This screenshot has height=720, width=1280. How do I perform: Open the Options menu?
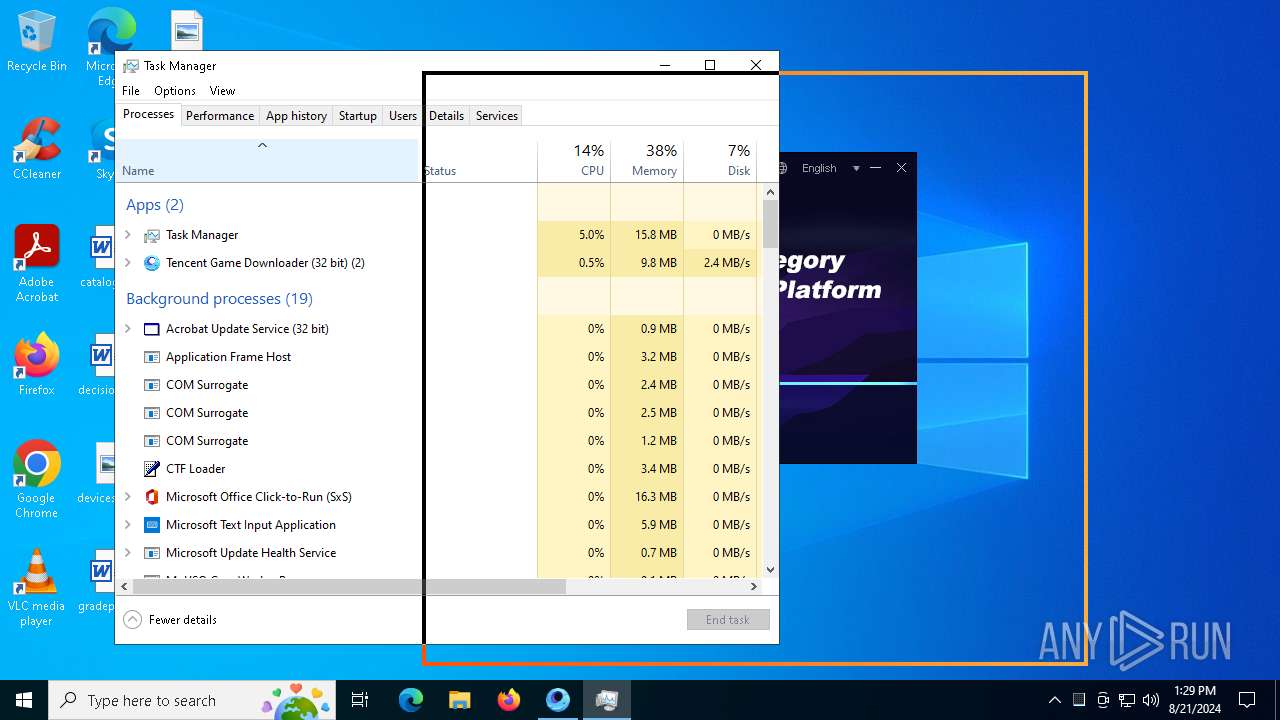coord(175,91)
